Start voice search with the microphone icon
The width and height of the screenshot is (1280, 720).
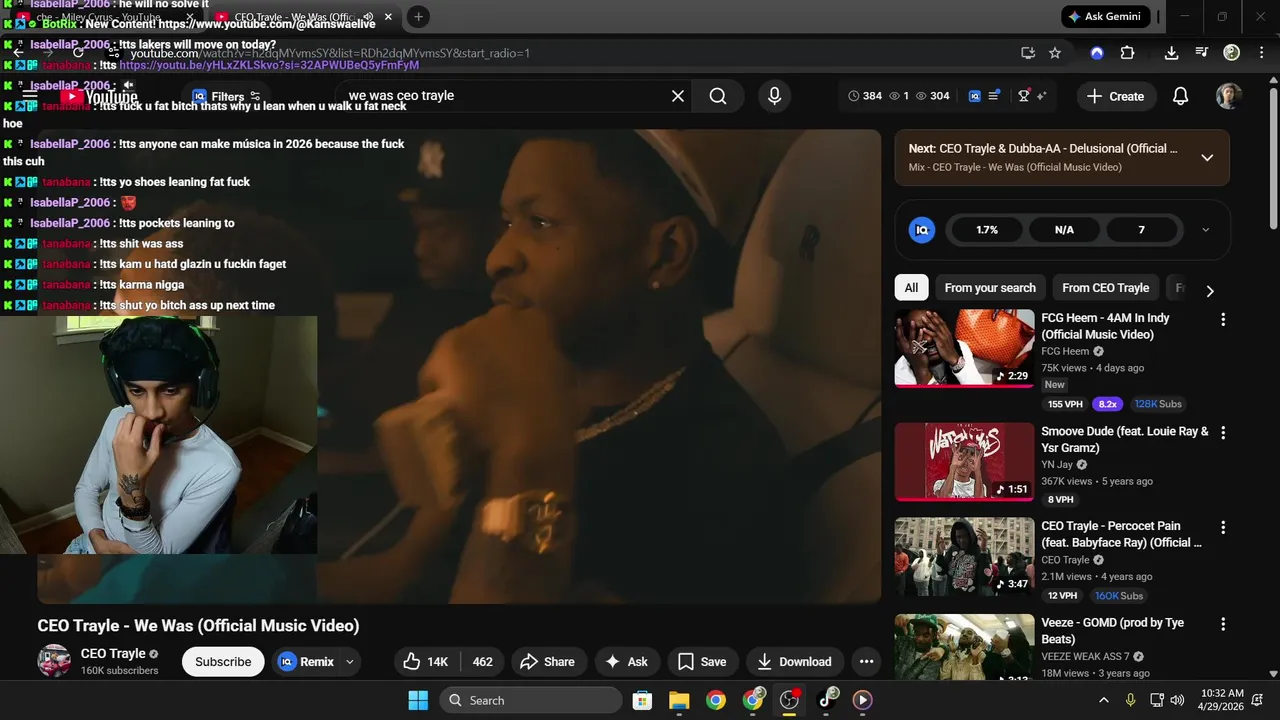point(774,96)
